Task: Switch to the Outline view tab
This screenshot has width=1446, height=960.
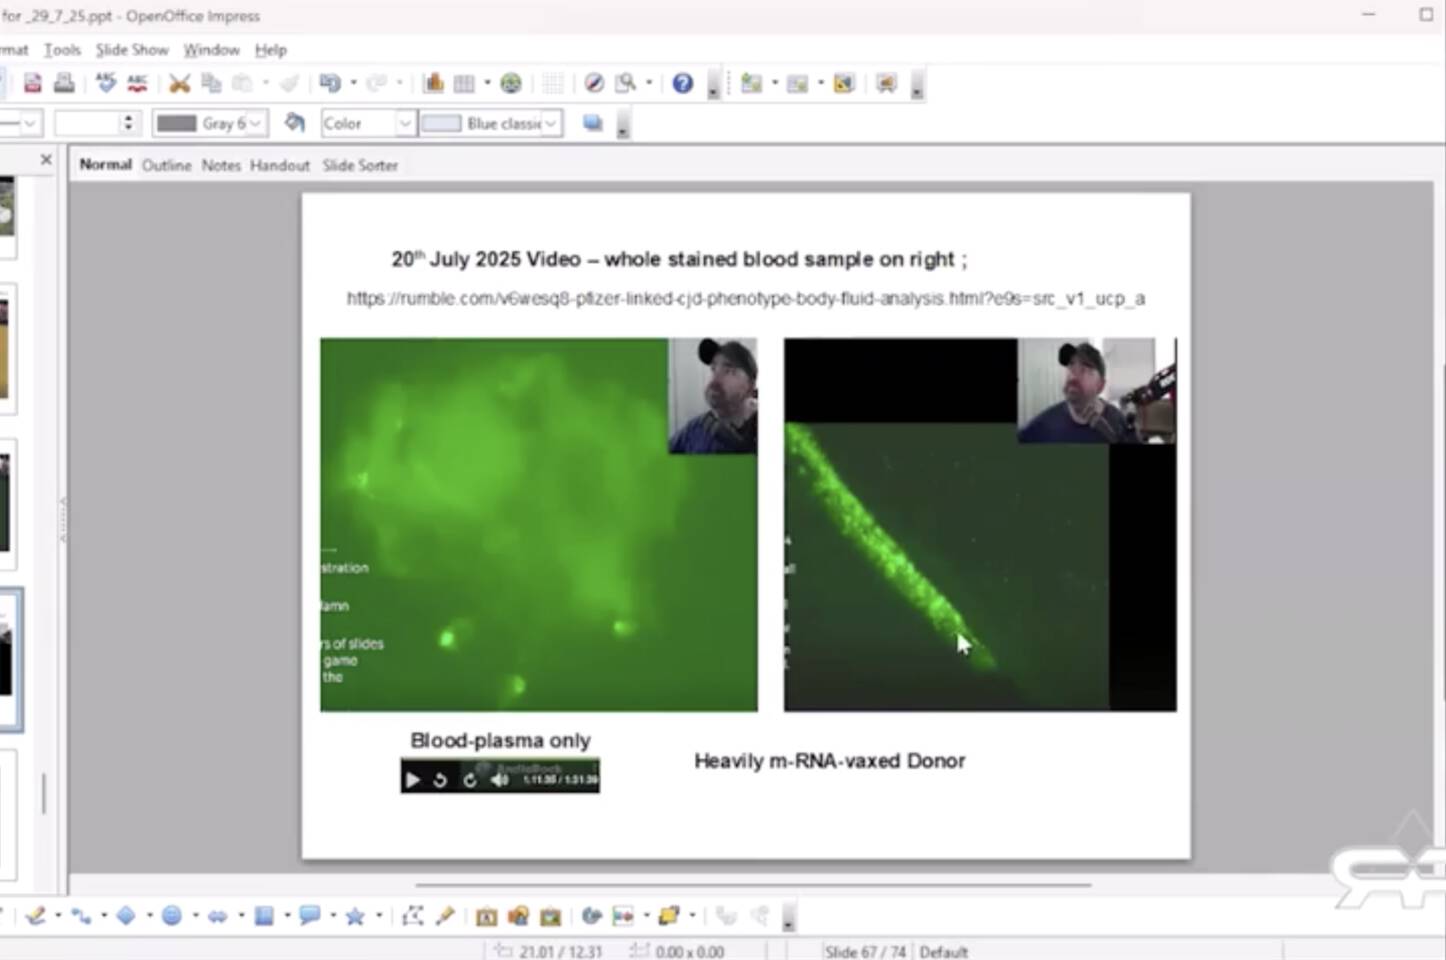Action: (166, 165)
